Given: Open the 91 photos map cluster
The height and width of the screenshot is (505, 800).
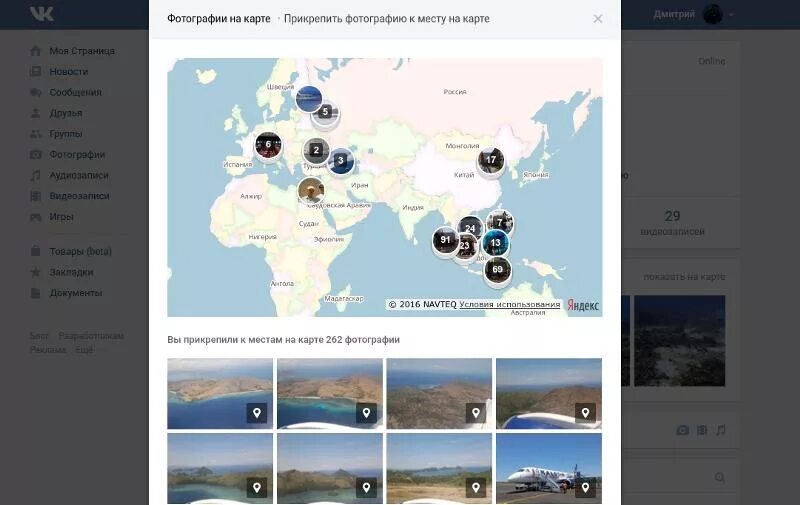Looking at the screenshot, I should point(445,240).
